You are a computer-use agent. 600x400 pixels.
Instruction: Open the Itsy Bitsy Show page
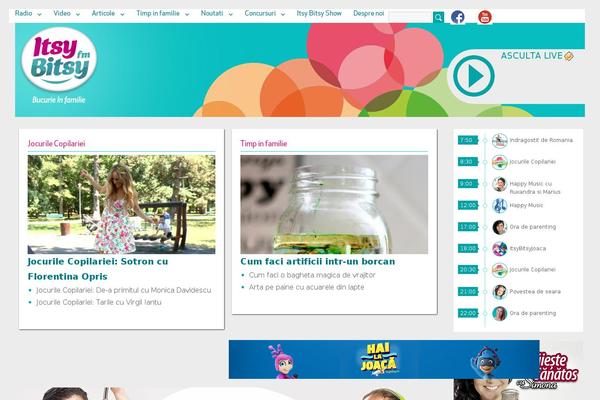point(319,13)
